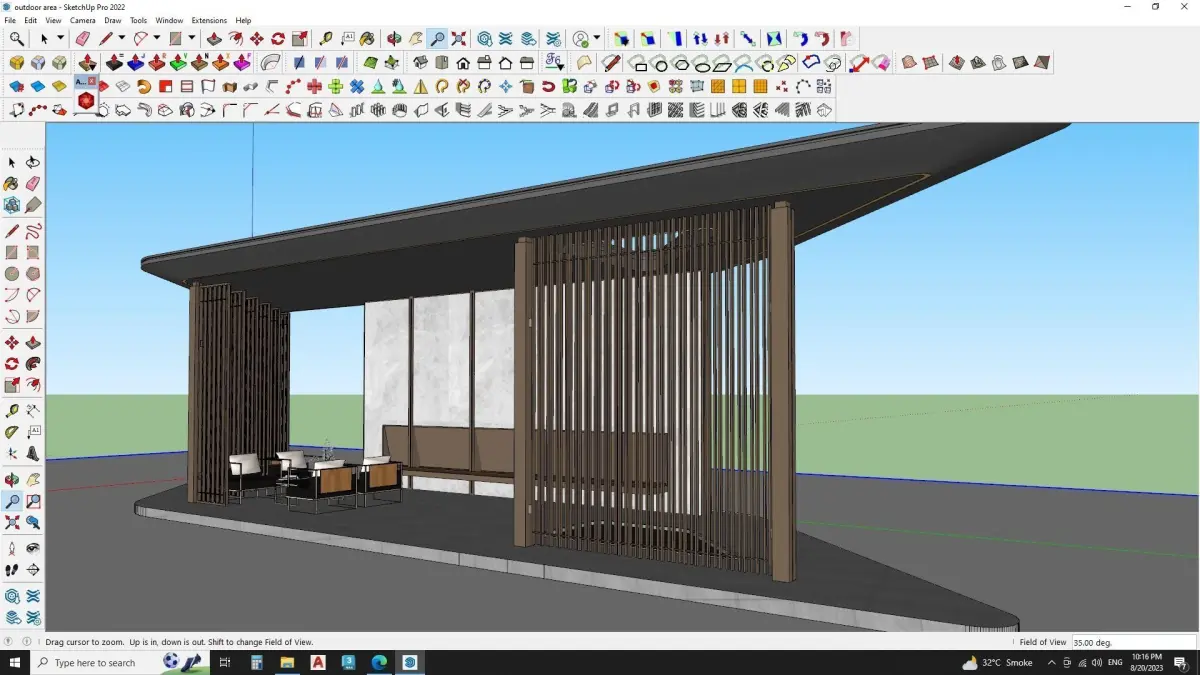Image resolution: width=1200 pixels, height=675 pixels.
Task: Pick the Rectangle tool in left toolbar
Action: 12,252
